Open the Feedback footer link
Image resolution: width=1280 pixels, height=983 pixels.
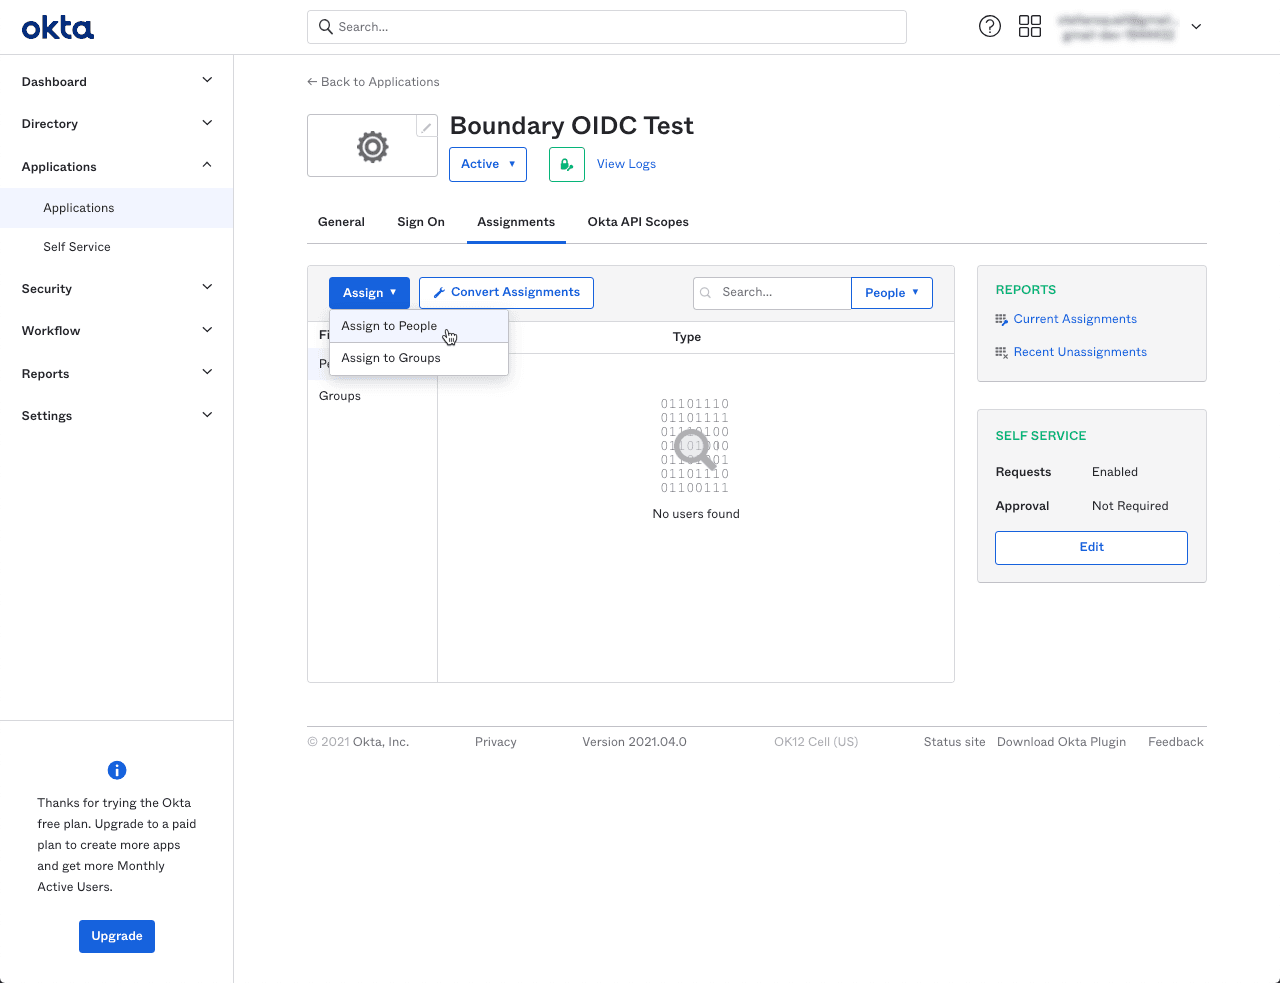pyautogui.click(x=1176, y=742)
